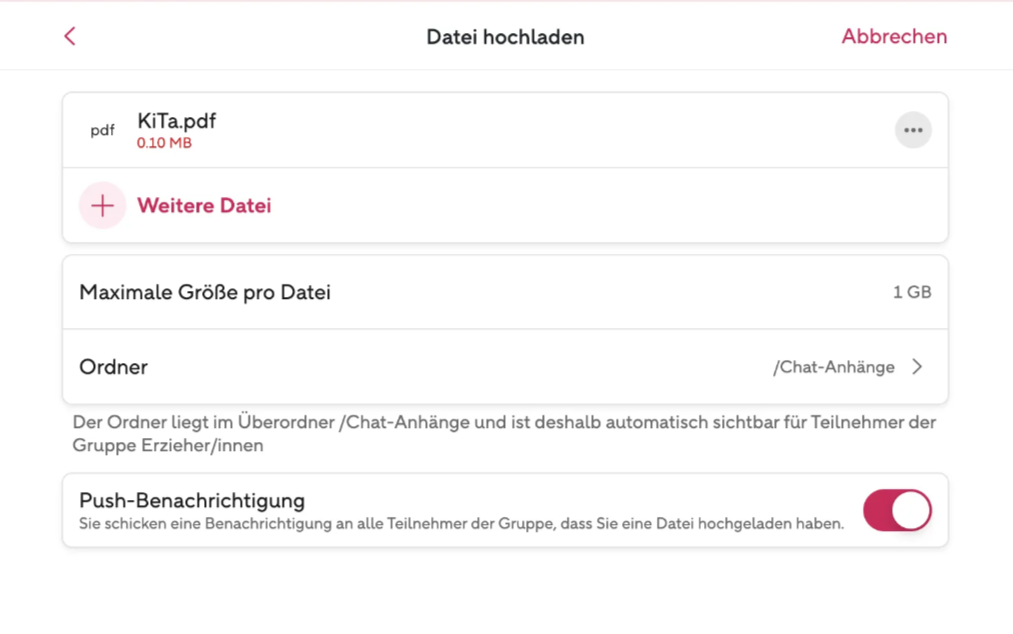Click the Maximale Größe pro Datei row
The image size is (1013, 634).
tap(505, 292)
